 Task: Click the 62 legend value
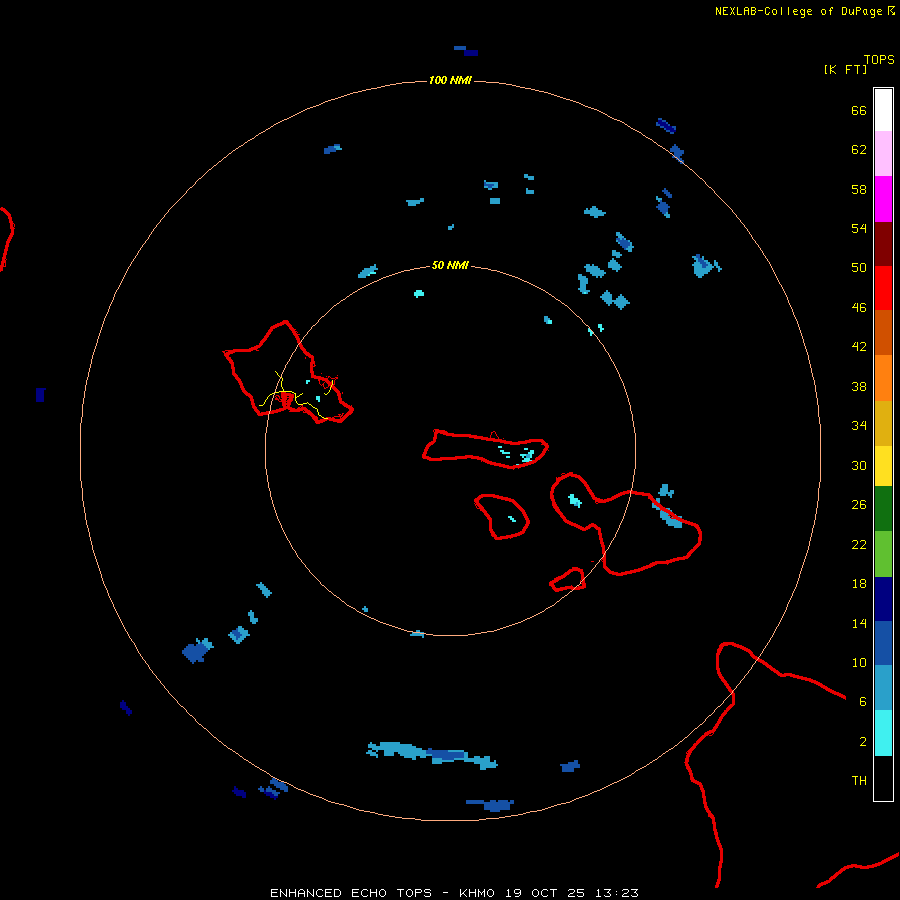click(859, 150)
